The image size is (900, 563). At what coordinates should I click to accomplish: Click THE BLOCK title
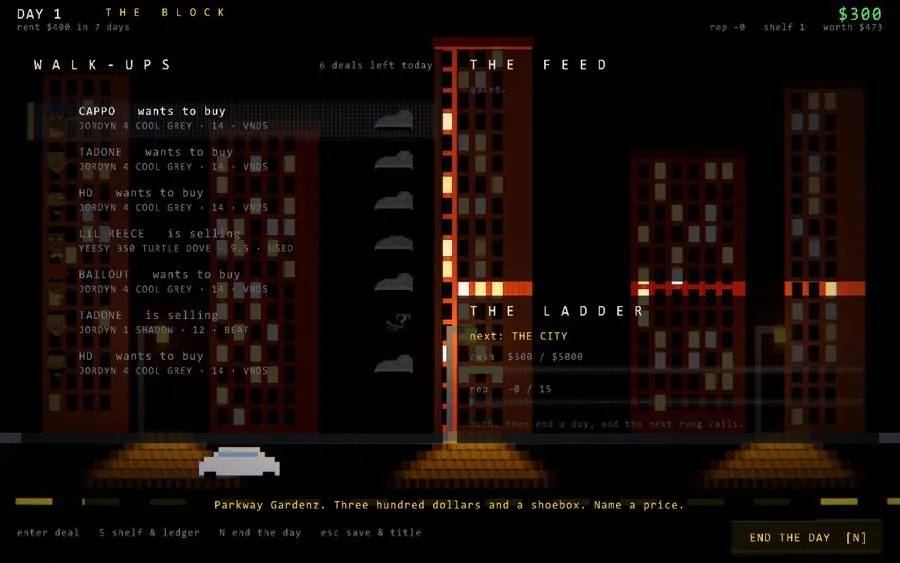coord(165,12)
